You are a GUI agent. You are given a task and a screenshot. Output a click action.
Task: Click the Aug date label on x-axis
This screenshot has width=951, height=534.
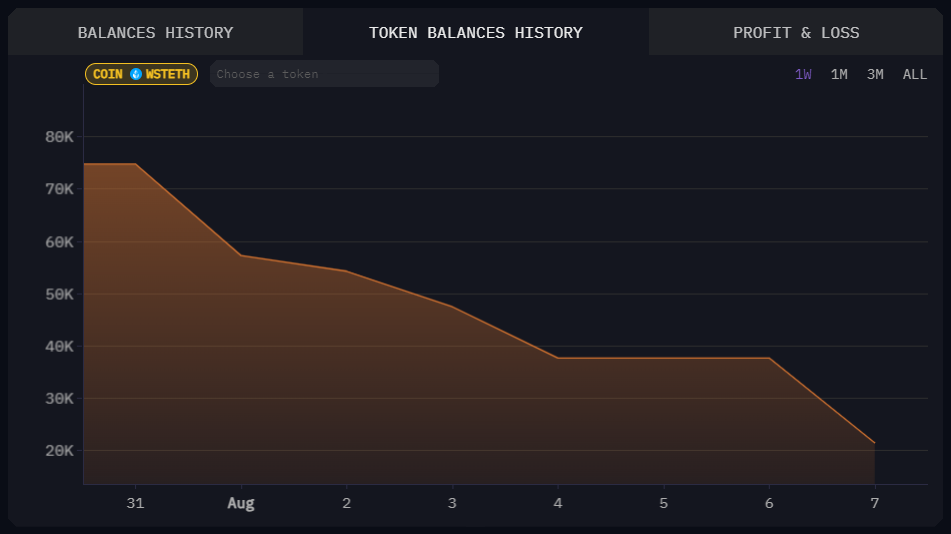coord(241,503)
